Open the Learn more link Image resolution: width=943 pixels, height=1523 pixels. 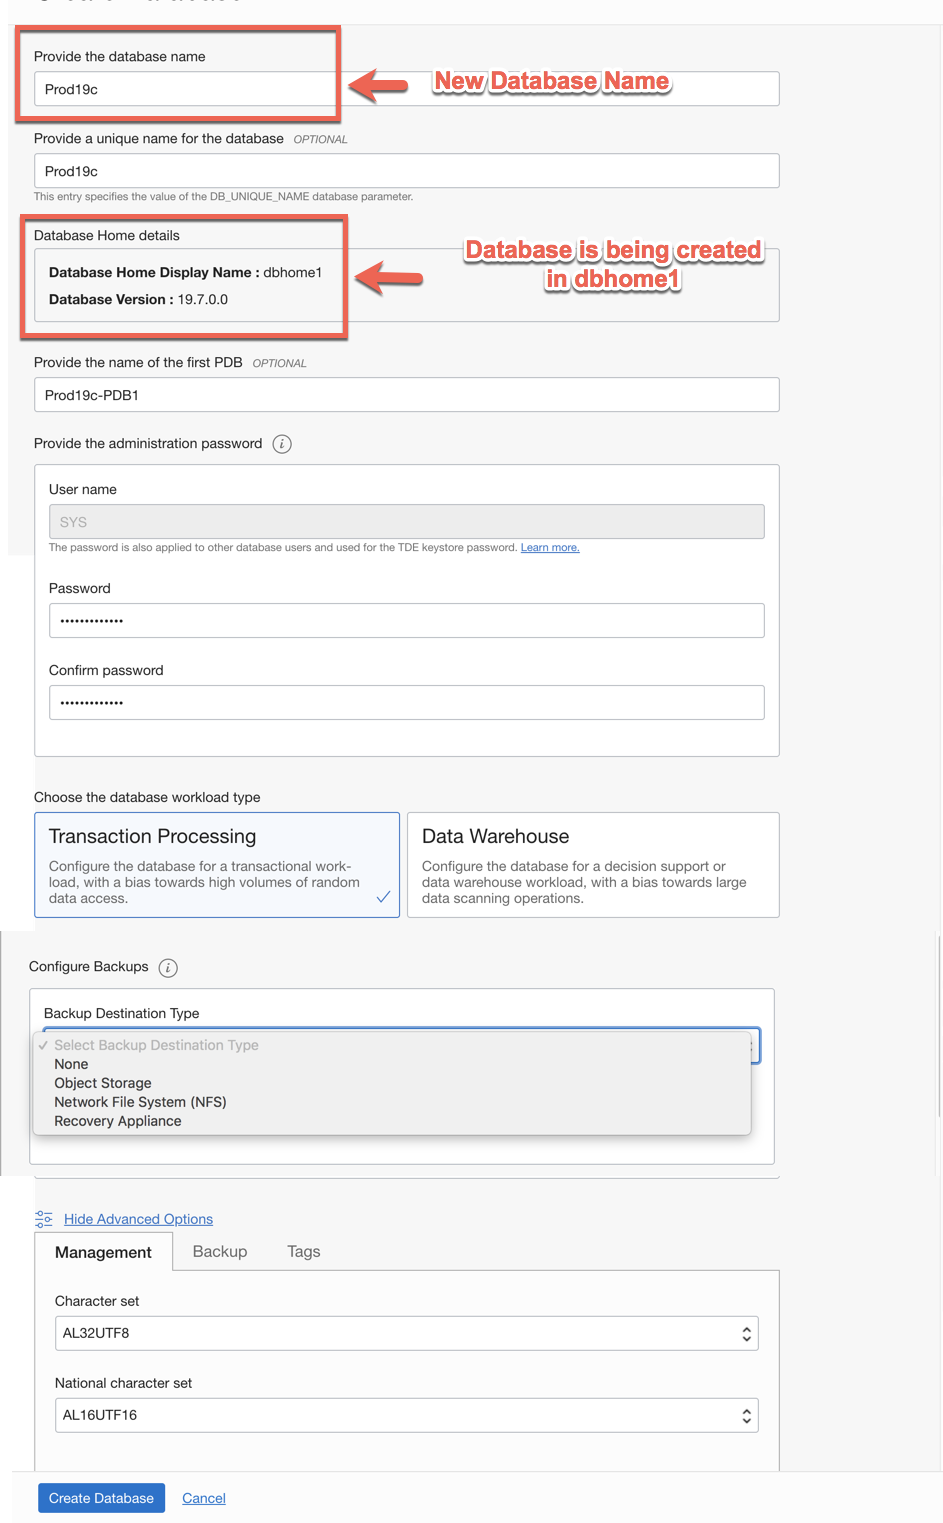[550, 548]
